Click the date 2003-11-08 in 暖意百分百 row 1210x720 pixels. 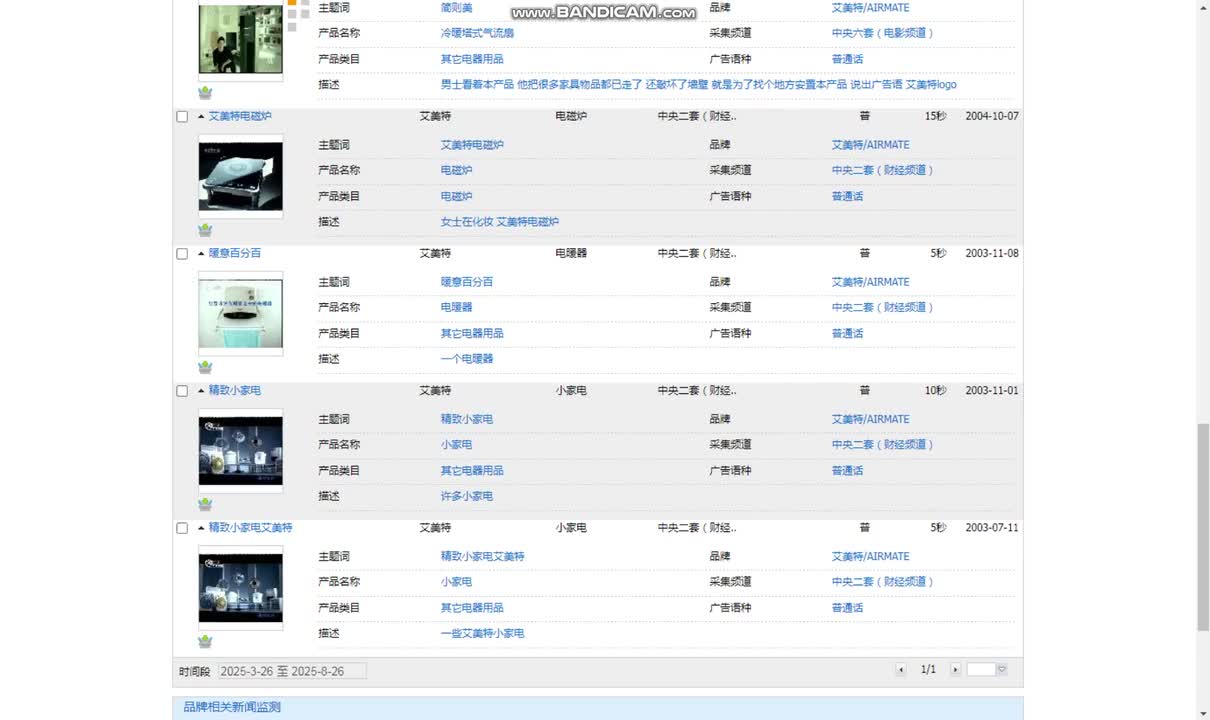click(x=992, y=253)
